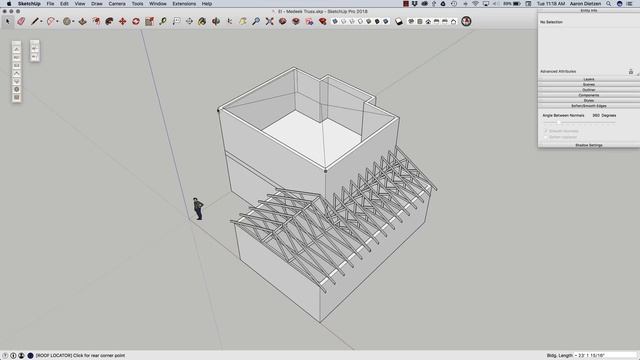Open the Tools menu
Viewport: 640px width, 360px height.
tap(137, 4)
